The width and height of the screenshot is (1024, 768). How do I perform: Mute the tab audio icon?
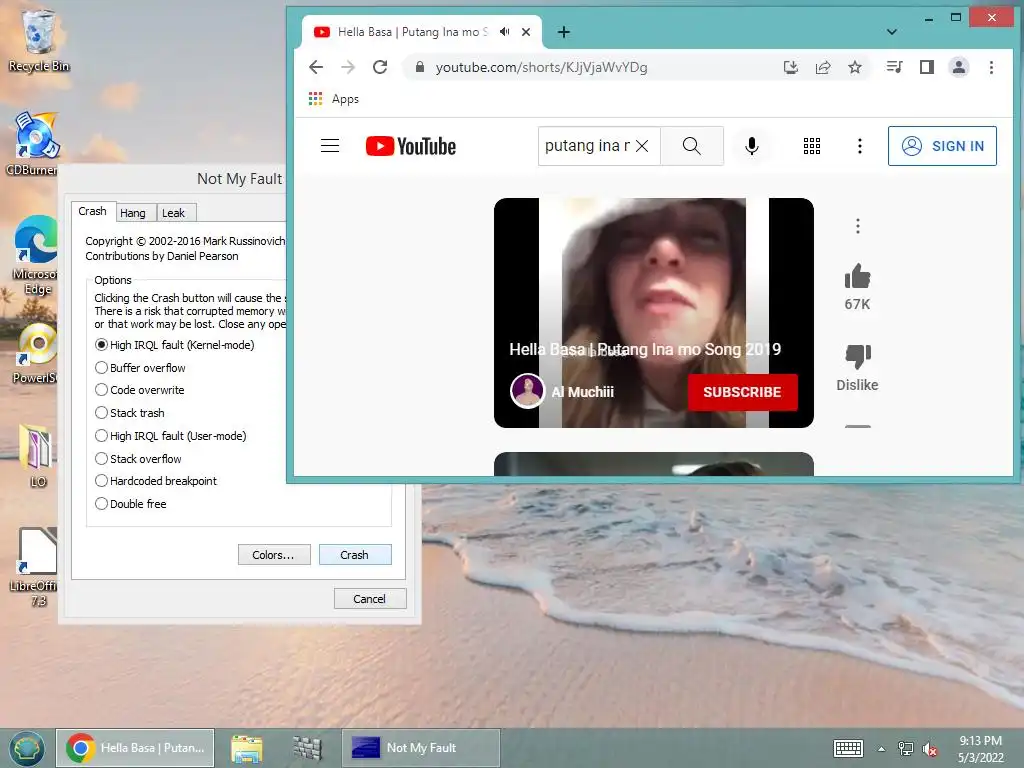504,31
